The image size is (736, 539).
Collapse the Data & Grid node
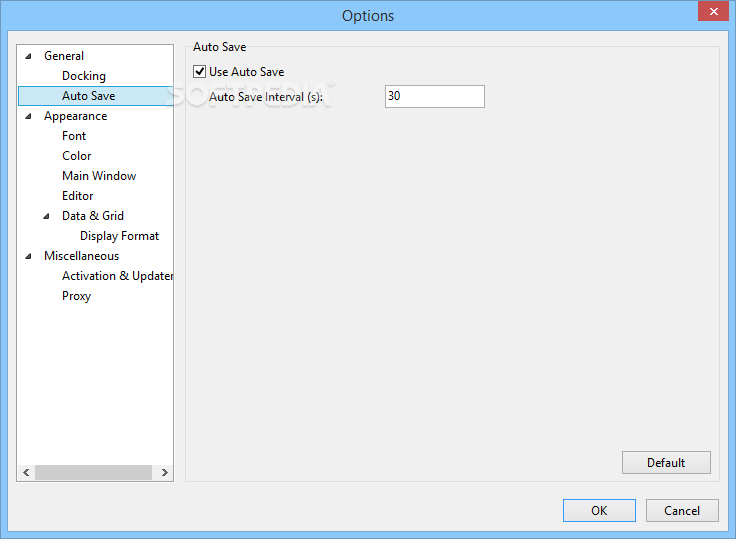click(x=46, y=216)
